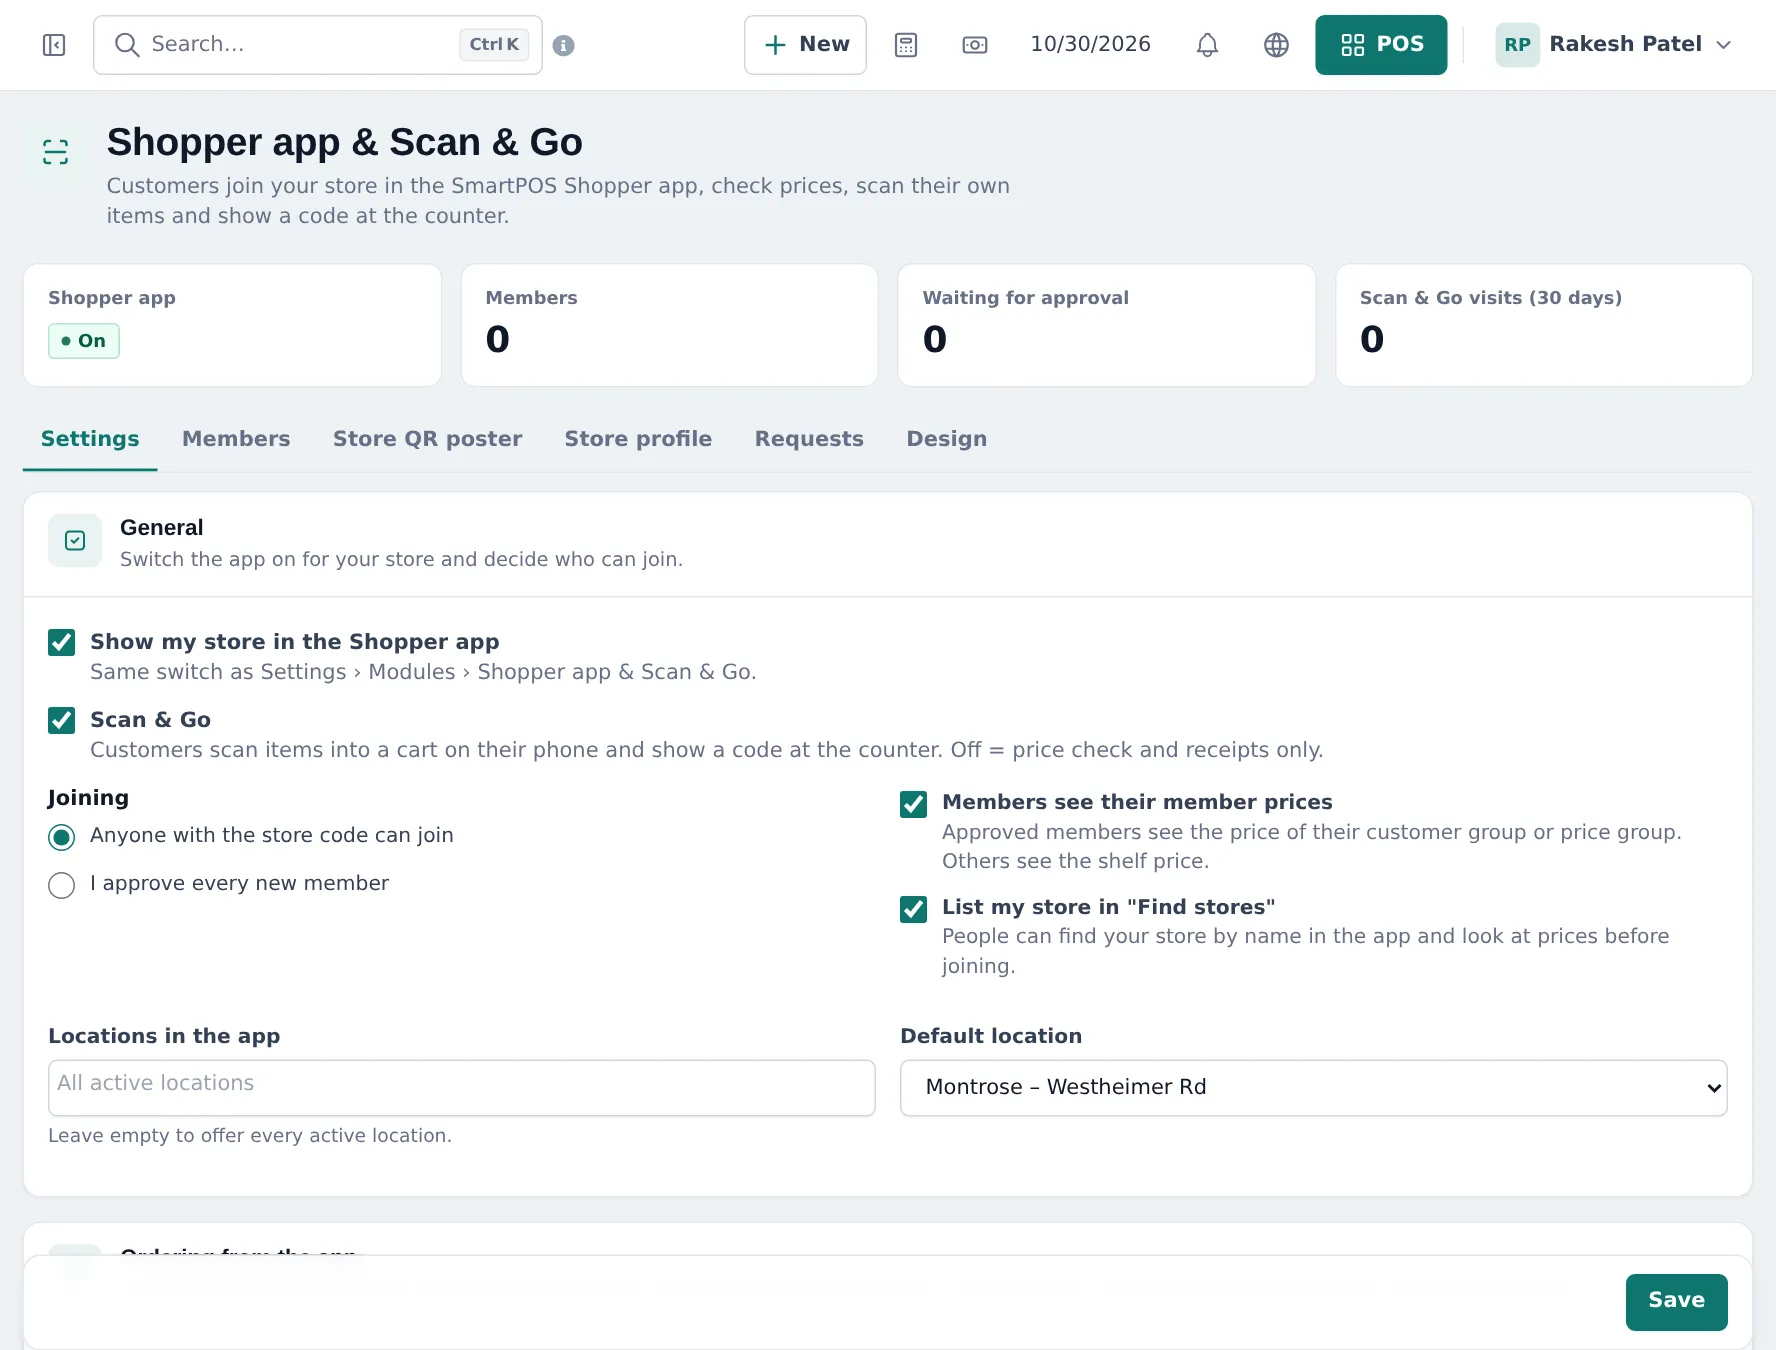Switch to the Settings tab
Screen dimensions: 1776x1350
click(90, 439)
